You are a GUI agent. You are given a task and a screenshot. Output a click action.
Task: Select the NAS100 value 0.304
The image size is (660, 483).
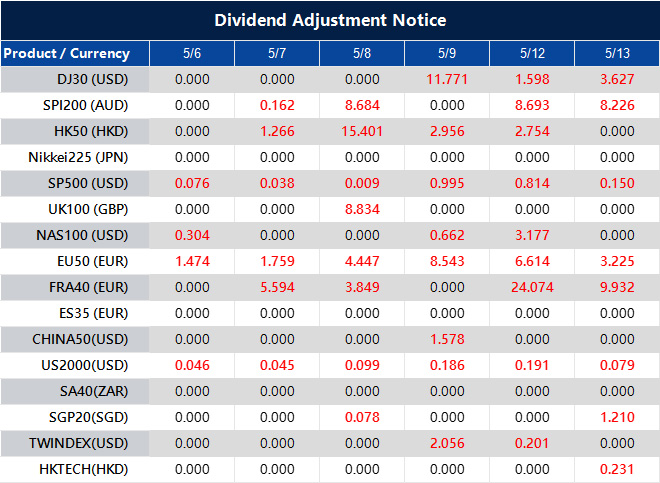click(192, 235)
